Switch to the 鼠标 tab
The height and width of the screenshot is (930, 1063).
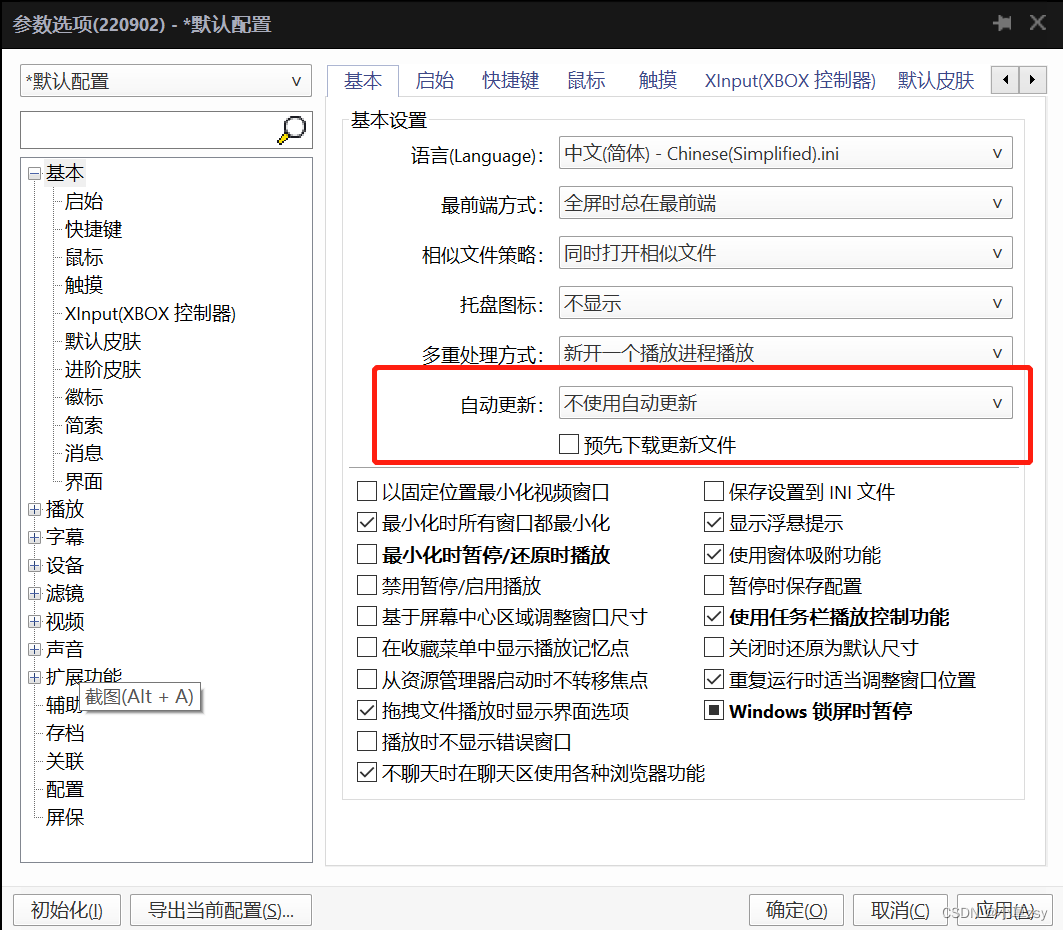pyautogui.click(x=586, y=80)
